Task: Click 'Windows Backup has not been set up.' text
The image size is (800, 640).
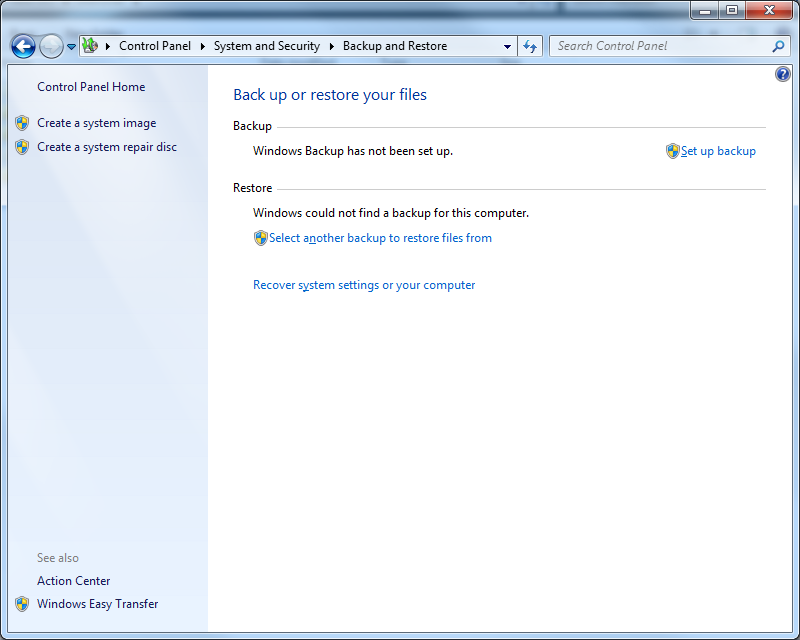Action: 353,151
